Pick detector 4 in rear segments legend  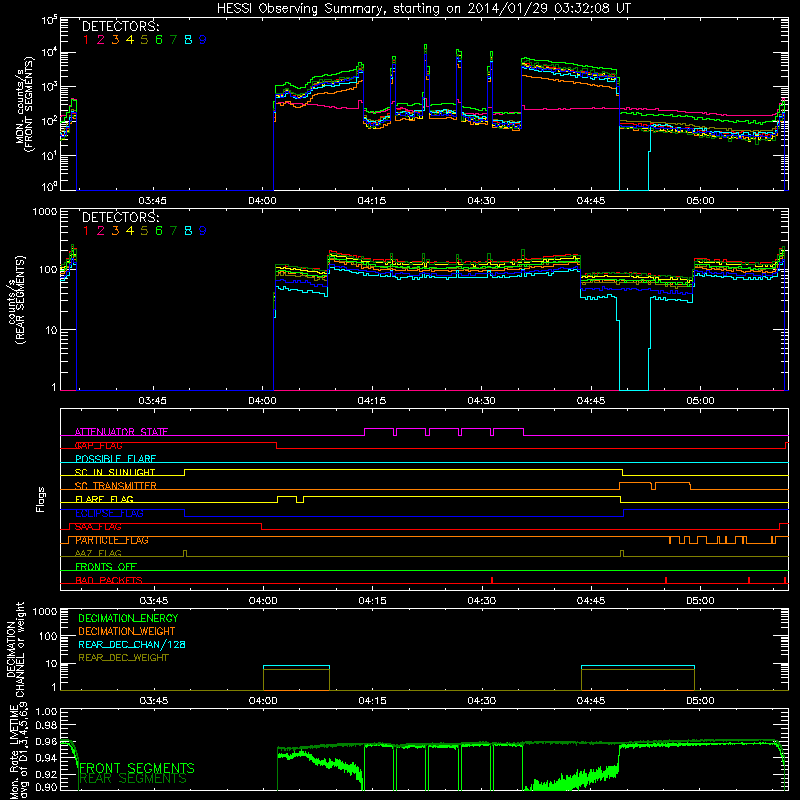click(x=130, y=231)
